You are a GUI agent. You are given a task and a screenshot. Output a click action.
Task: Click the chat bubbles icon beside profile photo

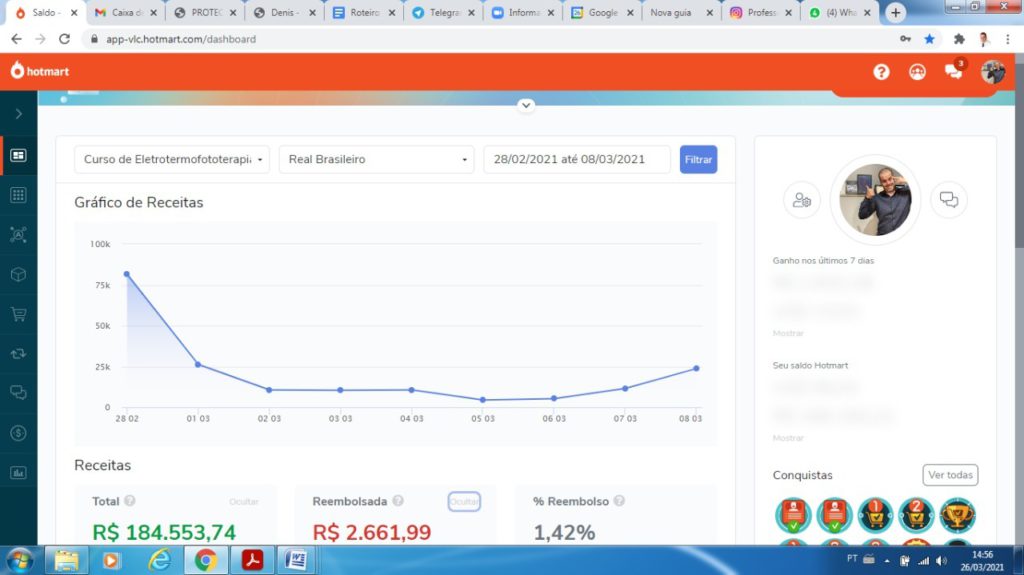[948, 199]
